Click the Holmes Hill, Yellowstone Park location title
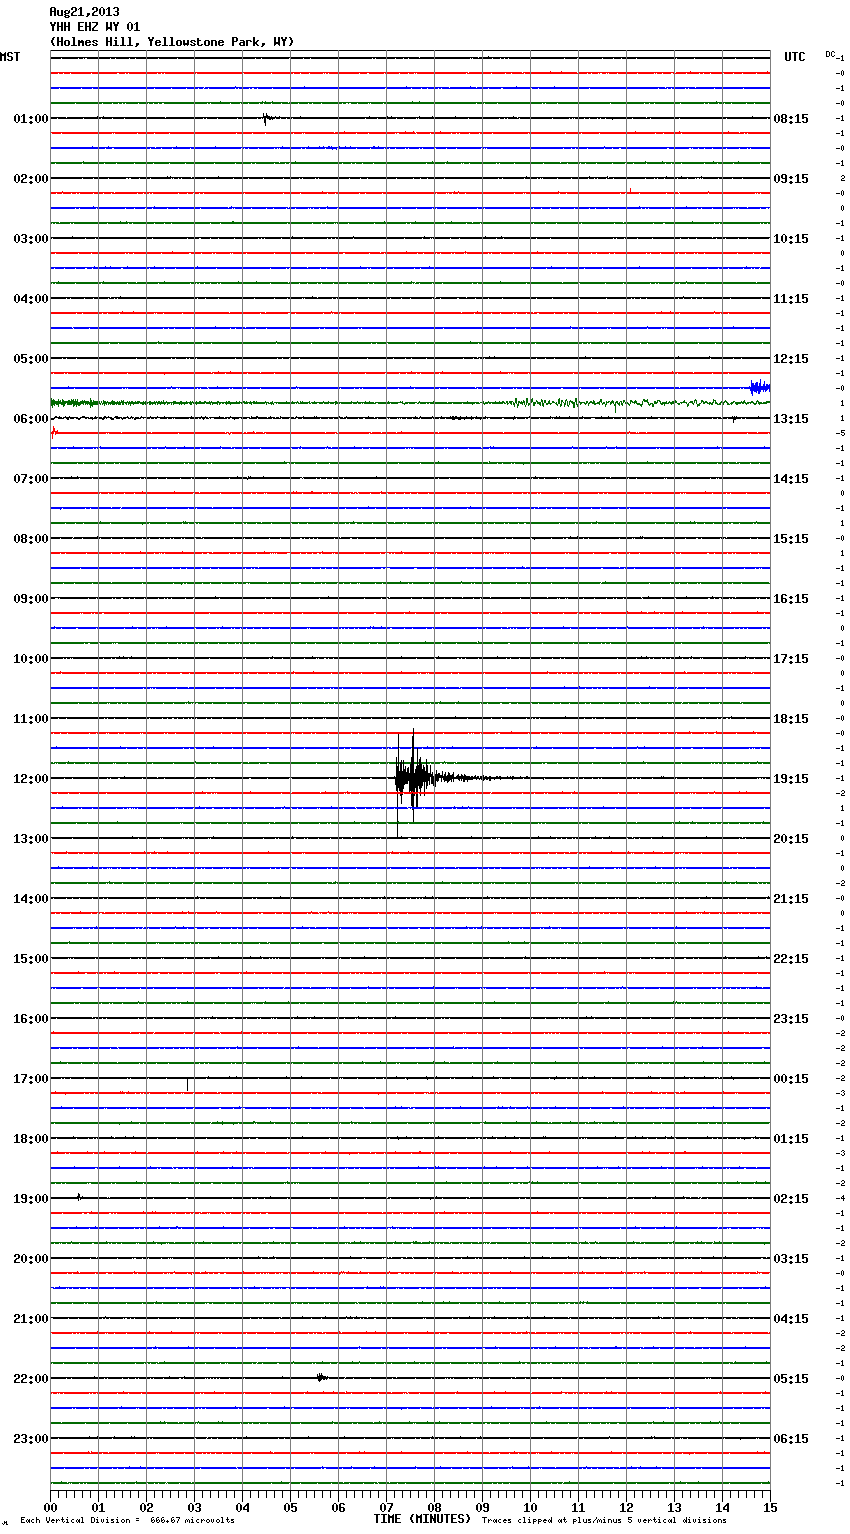Image resolution: width=850 pixels, height=1534 pixels. point(172,42)
